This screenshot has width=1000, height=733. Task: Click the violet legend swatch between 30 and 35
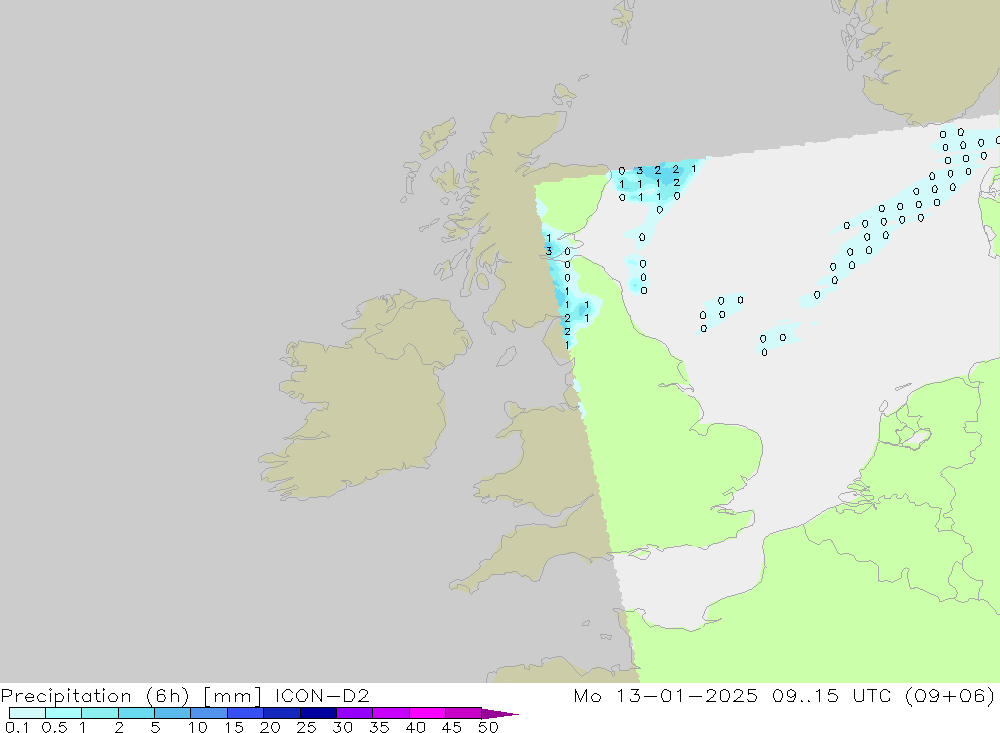(x=354, y=713)
